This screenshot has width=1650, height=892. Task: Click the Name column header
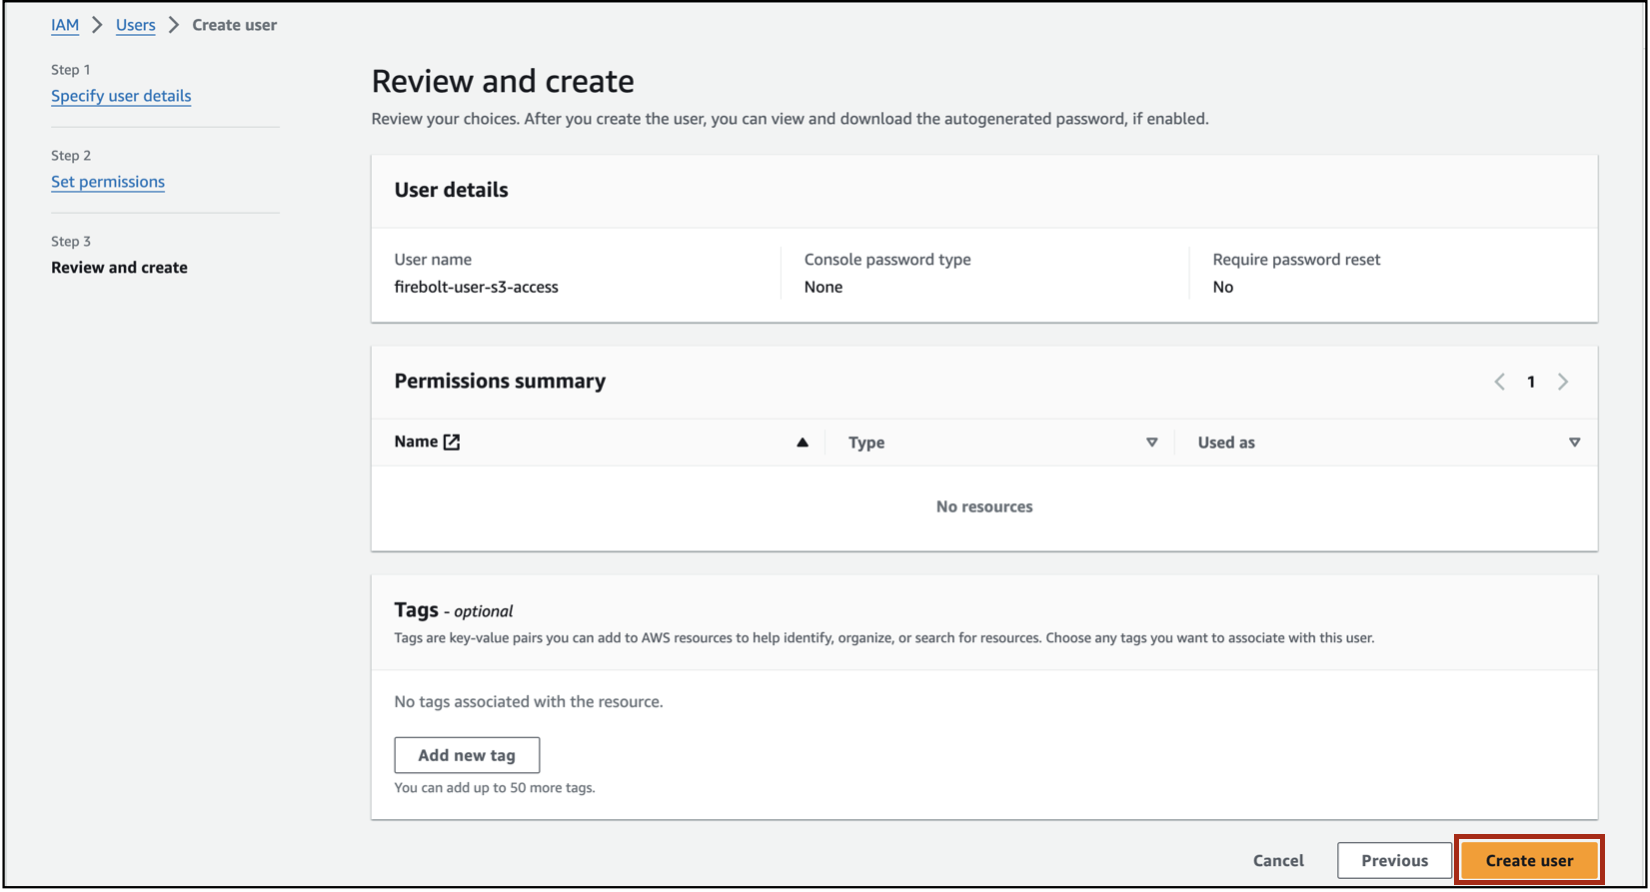[416, 442]
